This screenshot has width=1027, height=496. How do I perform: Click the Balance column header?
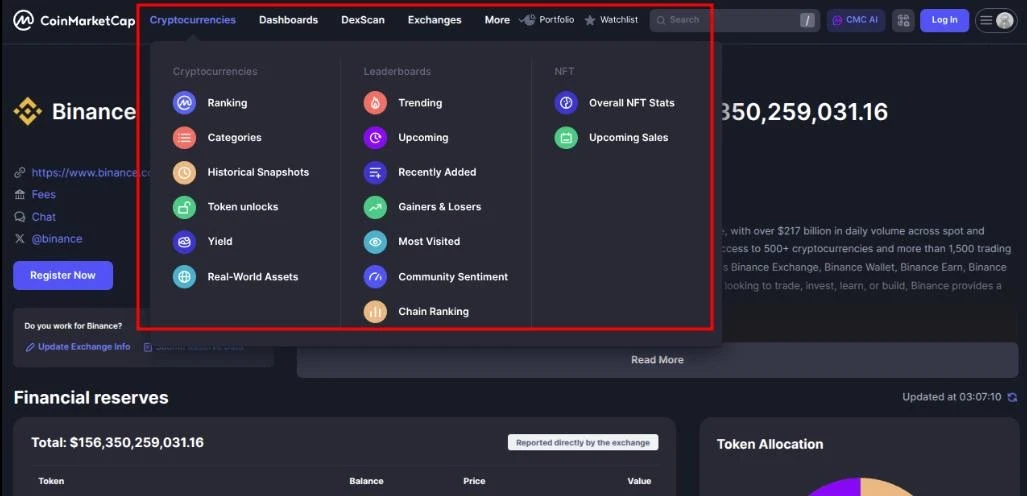pyautogui.click(x=366, y=481)
